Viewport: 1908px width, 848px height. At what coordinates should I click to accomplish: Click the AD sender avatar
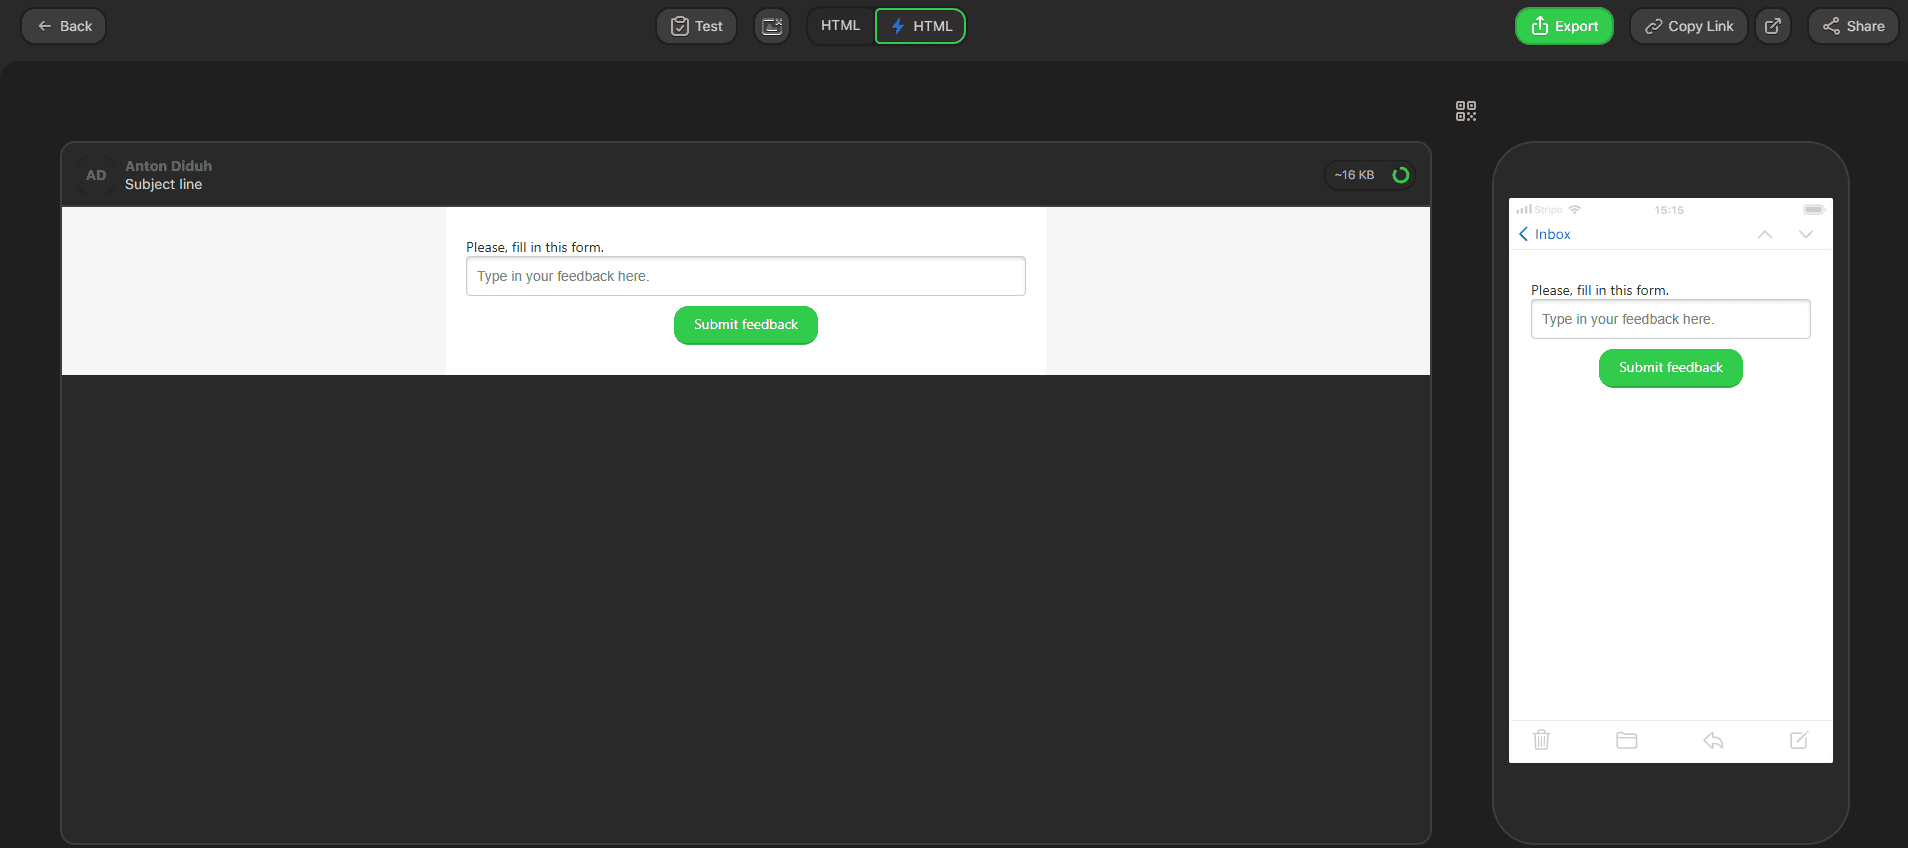tap(96, 175)
